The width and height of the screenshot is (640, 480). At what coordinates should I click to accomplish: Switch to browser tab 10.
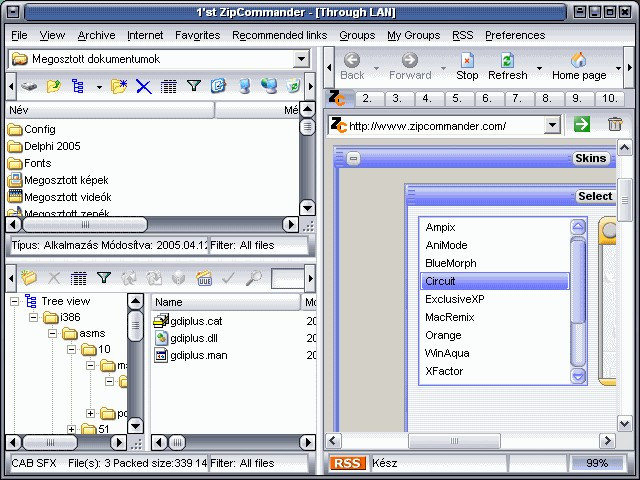pos(609,98)
